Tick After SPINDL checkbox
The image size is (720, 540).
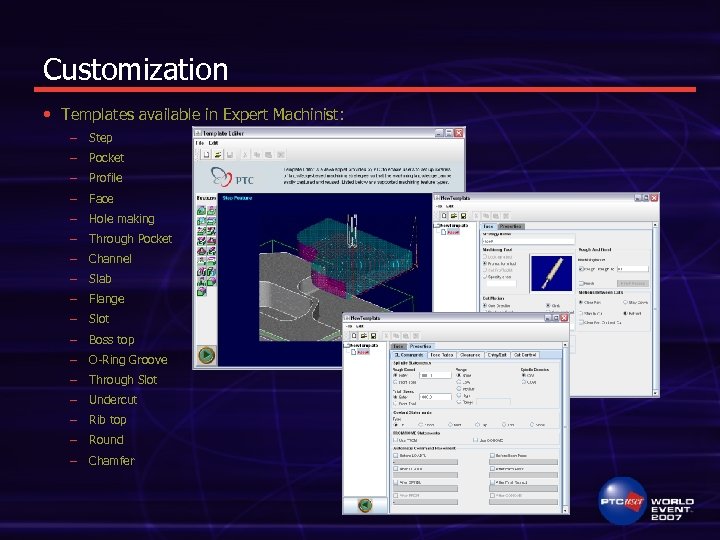point(396,483)
